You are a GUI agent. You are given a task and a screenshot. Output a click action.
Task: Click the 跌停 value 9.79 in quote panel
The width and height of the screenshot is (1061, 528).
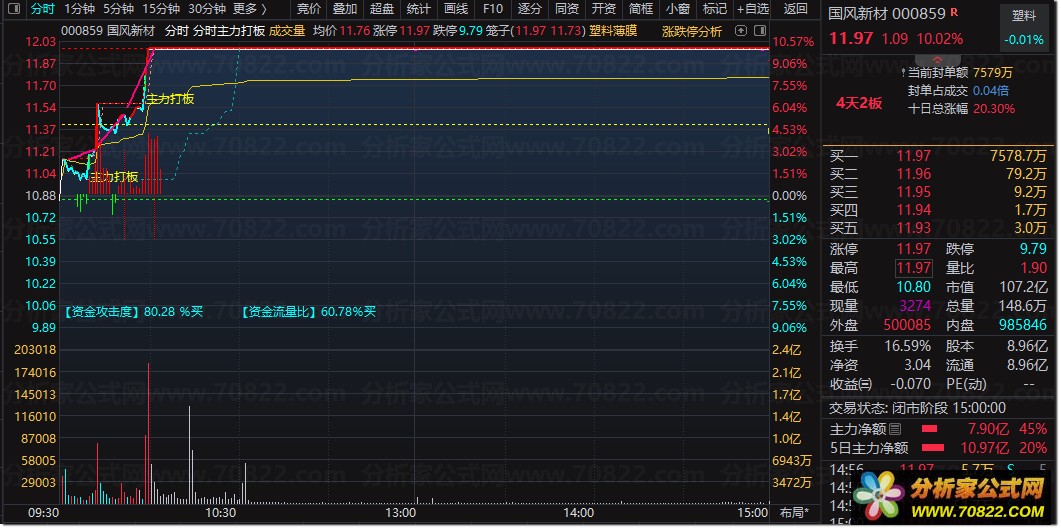(1033, 249)
